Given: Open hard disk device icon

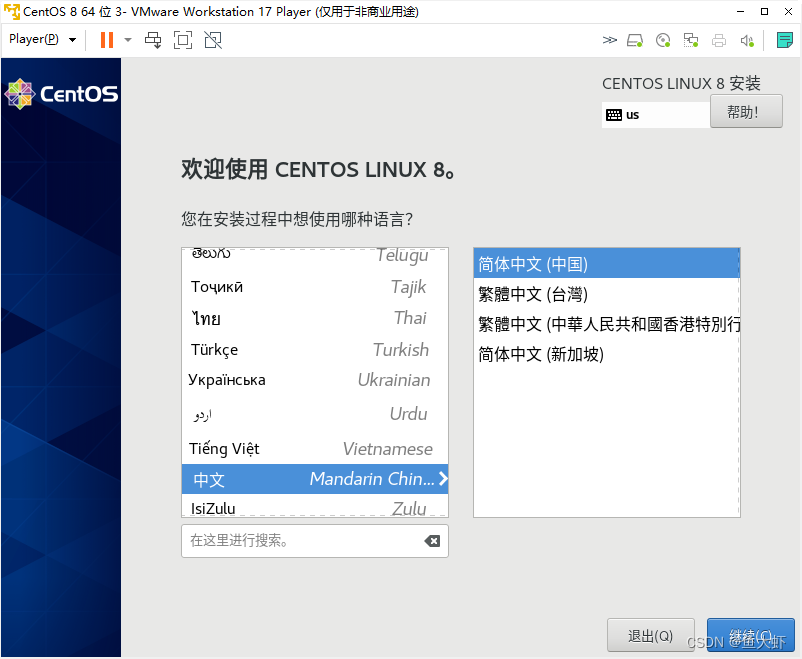Looking at the screenshot, I should tap(635, 40).
